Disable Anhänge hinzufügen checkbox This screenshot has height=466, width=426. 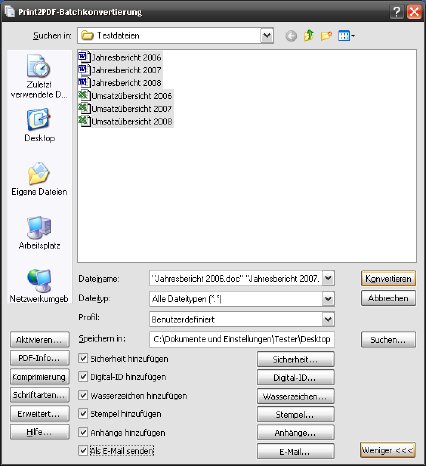83,432
